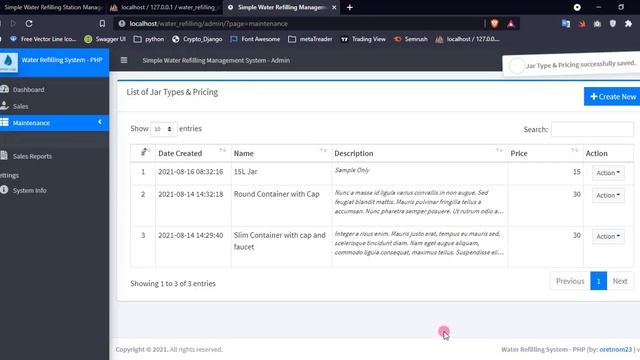640x360 pixels.
Task: Open System Info in the sidebar
Action: [29, 190]
